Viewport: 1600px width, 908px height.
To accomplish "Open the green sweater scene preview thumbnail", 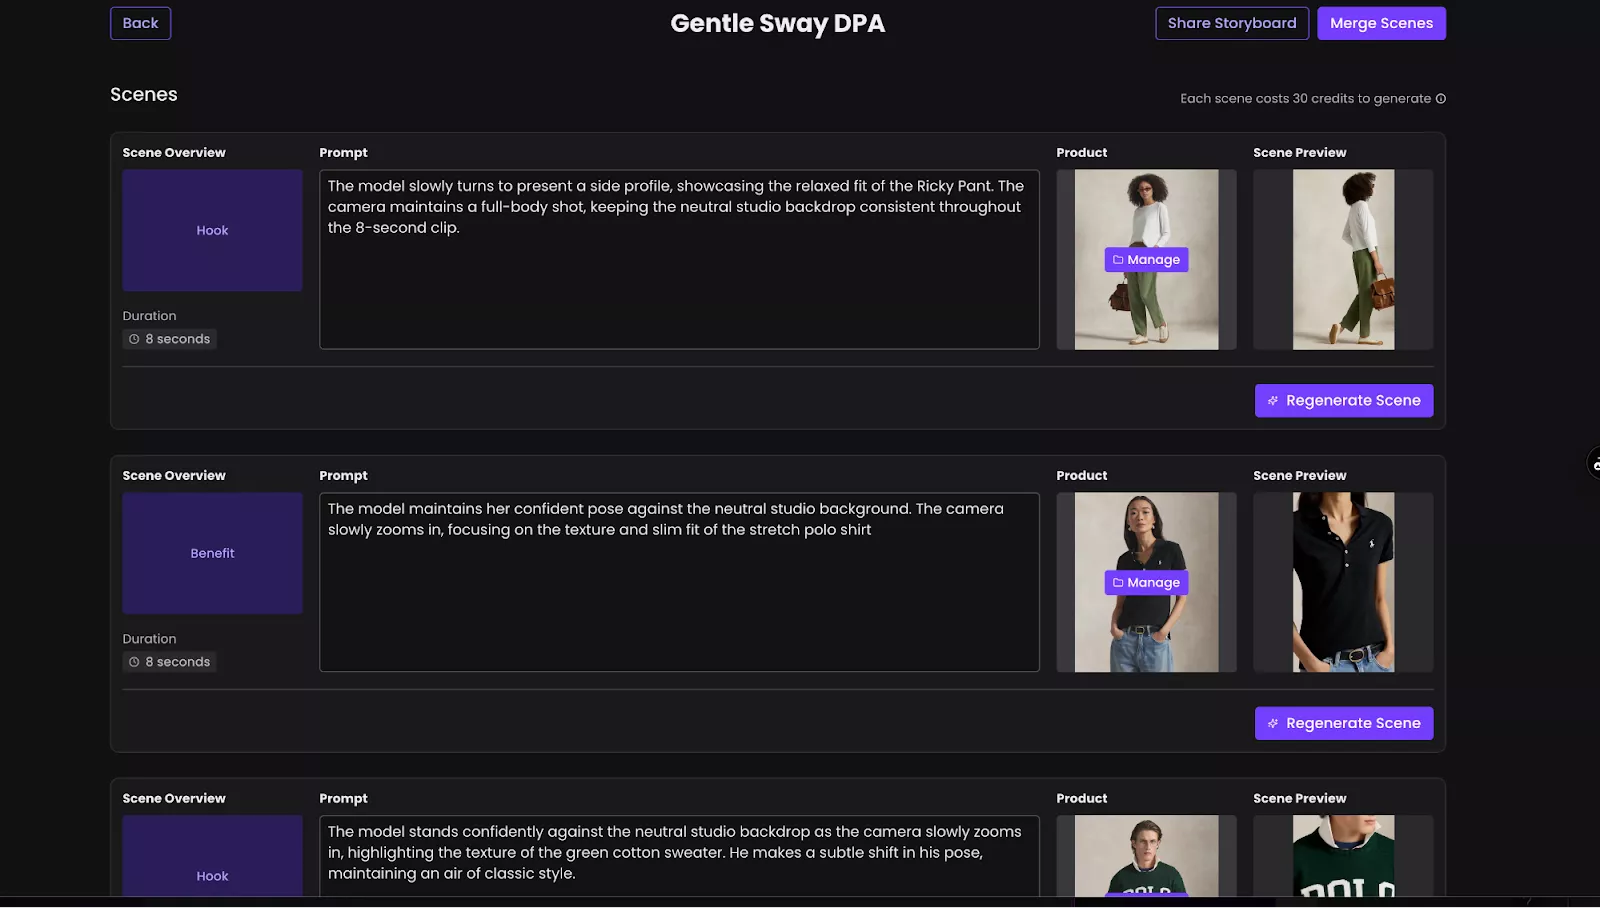I will (x=1342, y=855).
